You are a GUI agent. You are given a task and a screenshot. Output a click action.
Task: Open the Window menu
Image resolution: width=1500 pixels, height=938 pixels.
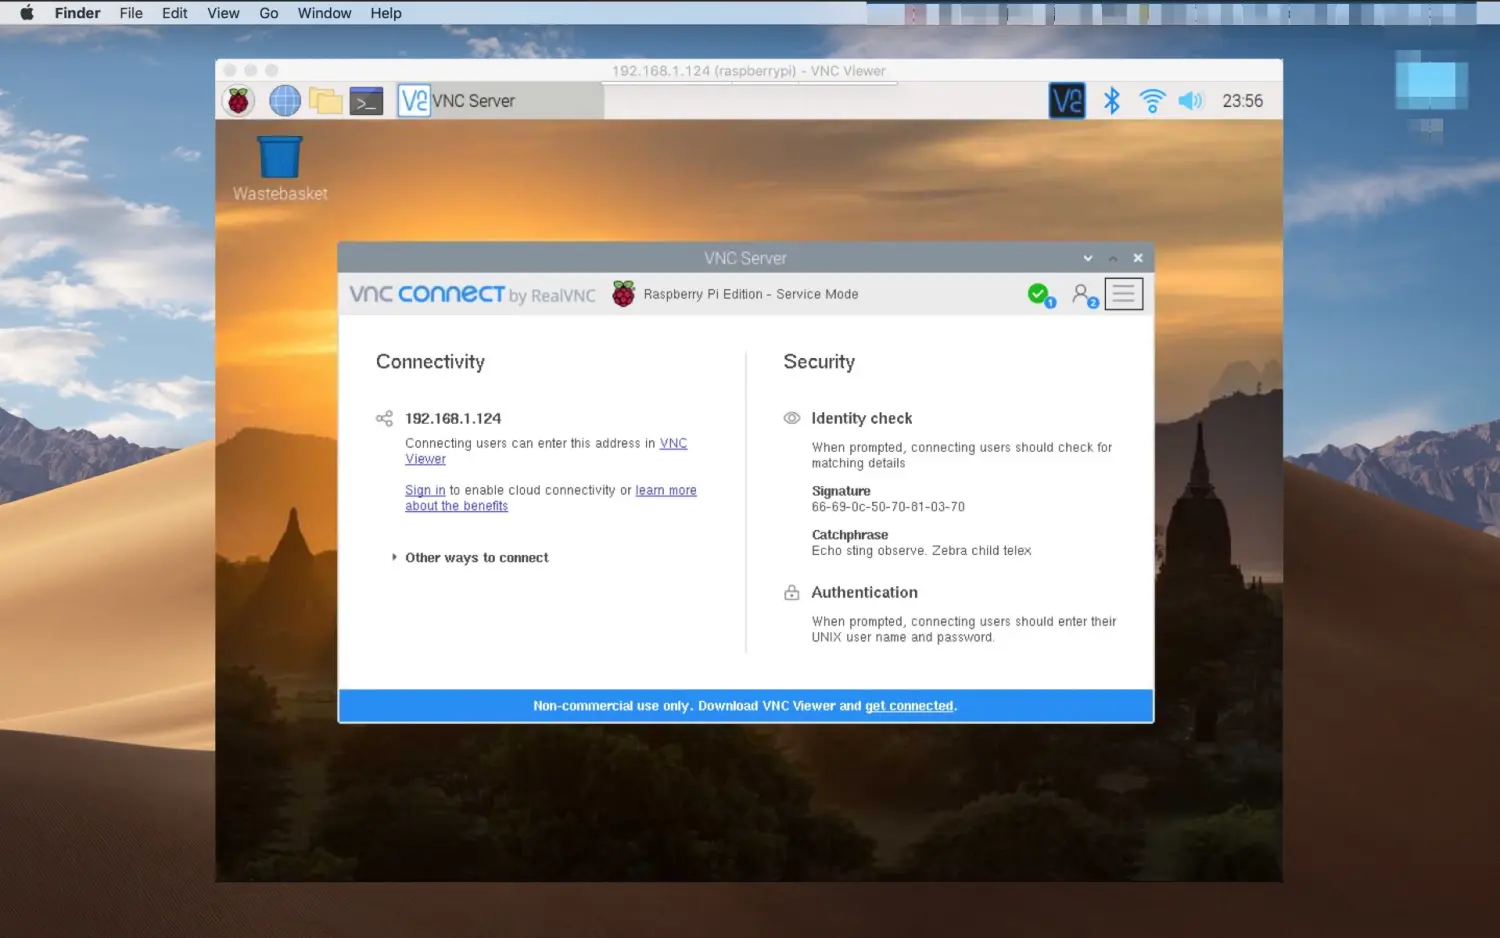(324, 13)
